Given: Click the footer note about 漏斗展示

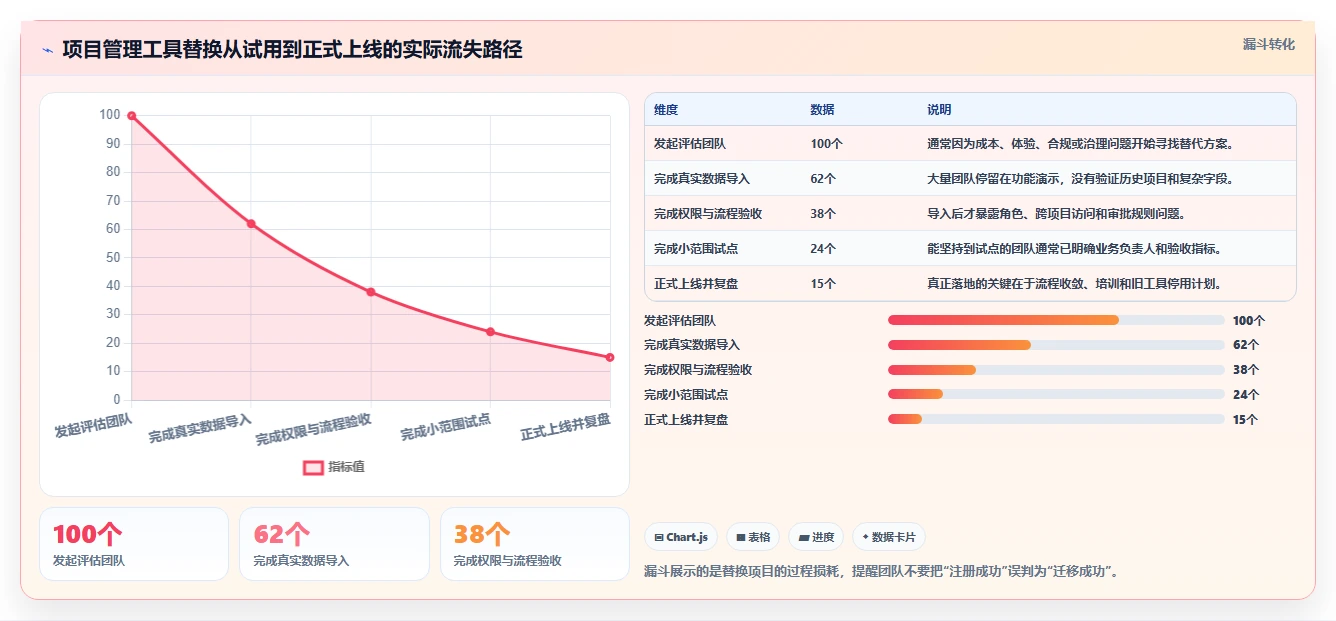Looking at the screenshot, I should point(881,572).
